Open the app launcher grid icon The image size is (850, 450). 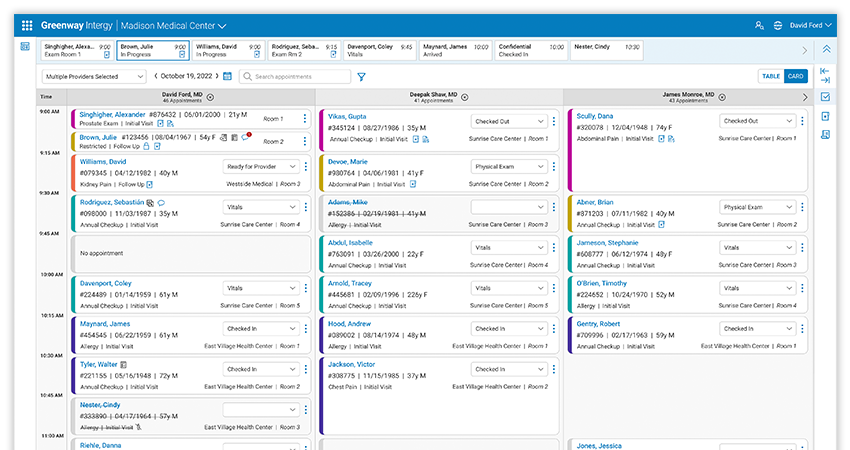click(27, 25)
